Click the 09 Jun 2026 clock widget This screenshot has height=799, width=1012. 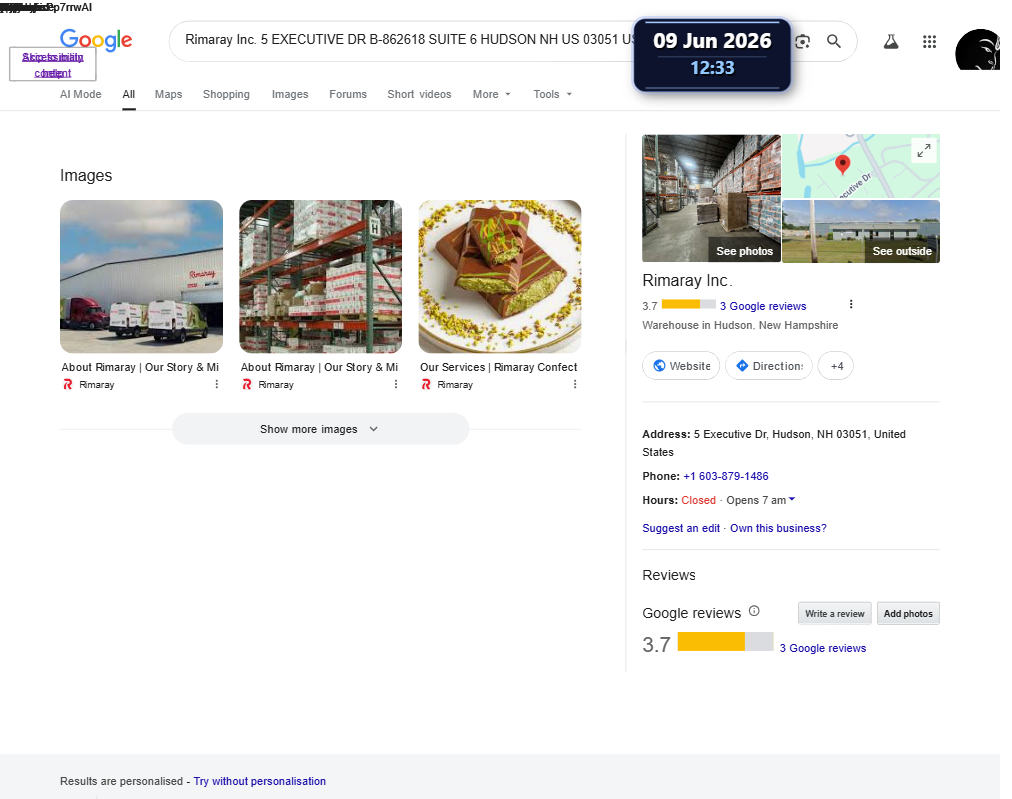pos(712,54)
